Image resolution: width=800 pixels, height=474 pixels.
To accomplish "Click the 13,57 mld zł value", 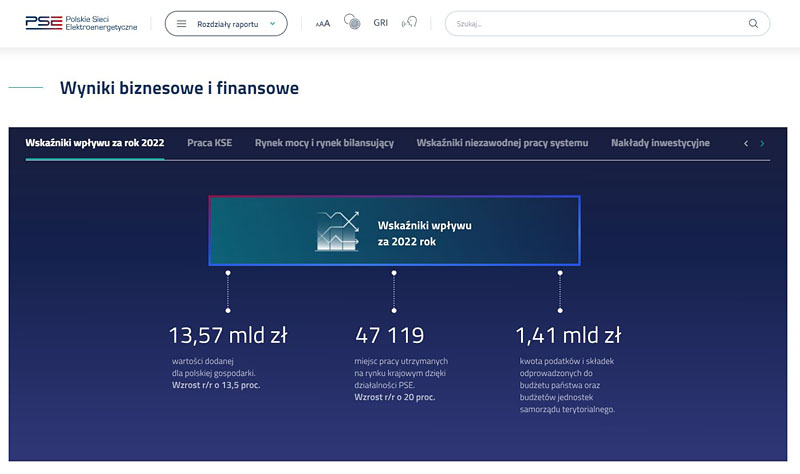I will (228, 336).
